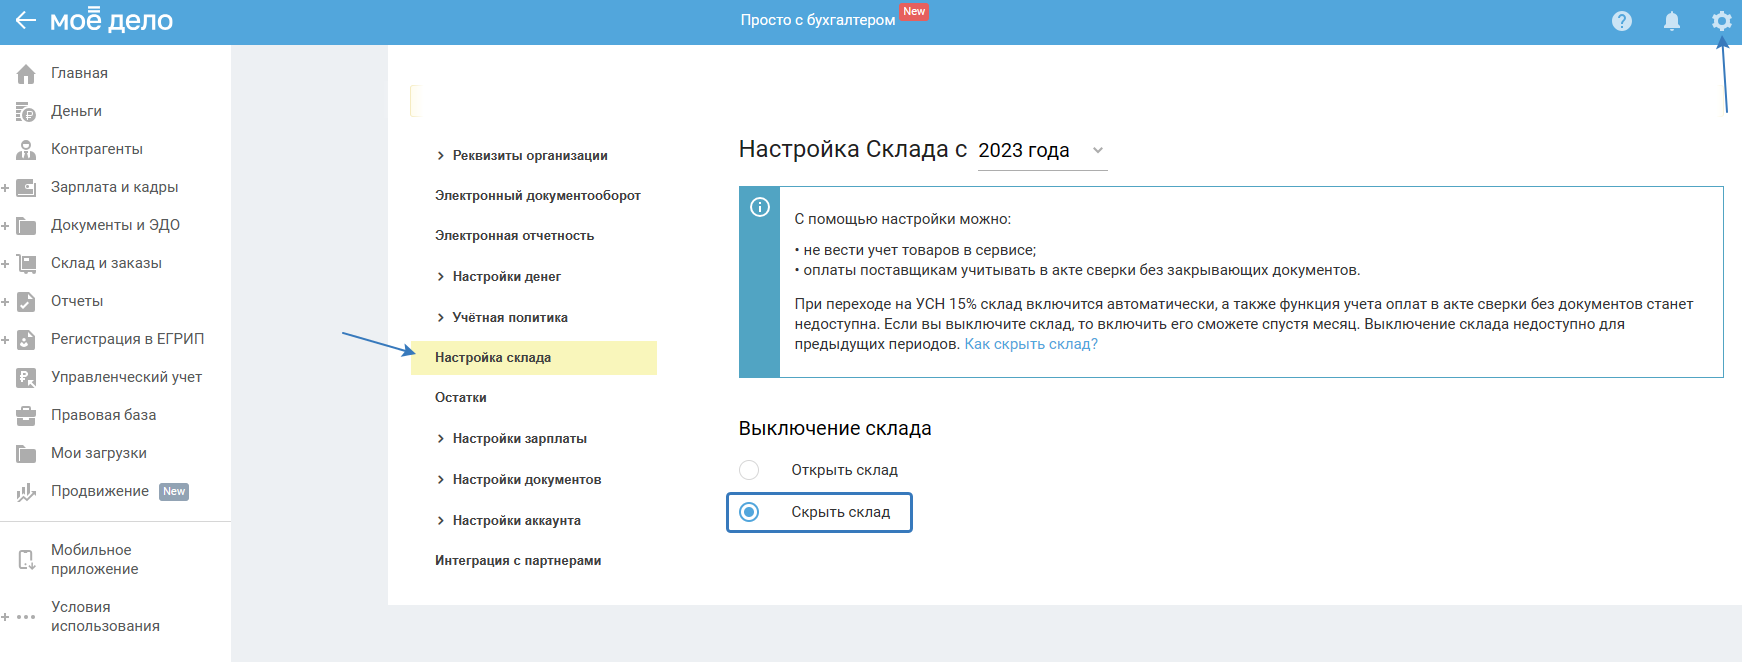Click the Склад и заказы icon
This screenshot has width=1742, height=662.
click(x=26, y=263)
